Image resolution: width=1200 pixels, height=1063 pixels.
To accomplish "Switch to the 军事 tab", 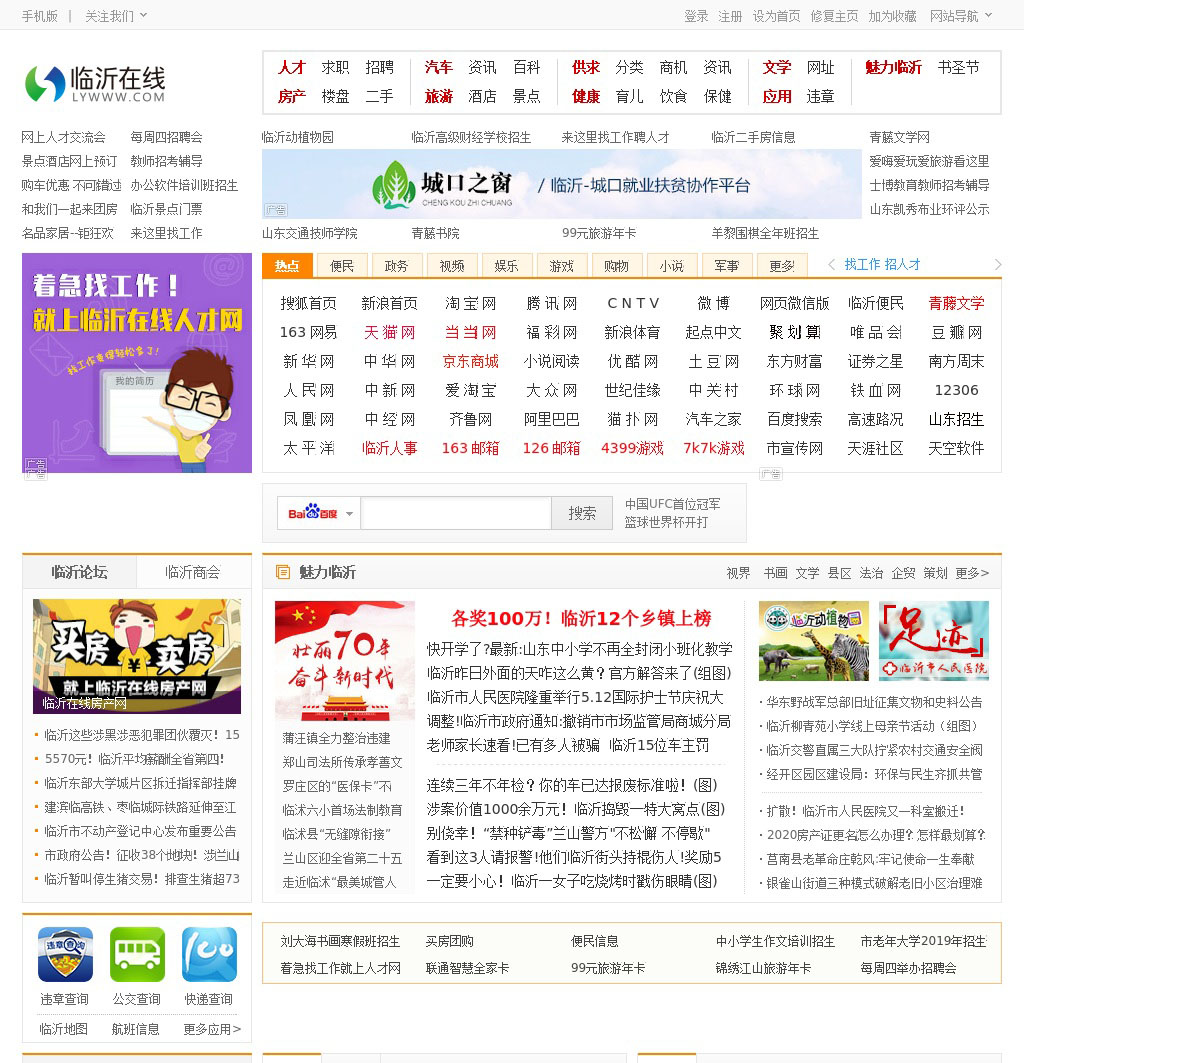I will (x=727, y=266).
